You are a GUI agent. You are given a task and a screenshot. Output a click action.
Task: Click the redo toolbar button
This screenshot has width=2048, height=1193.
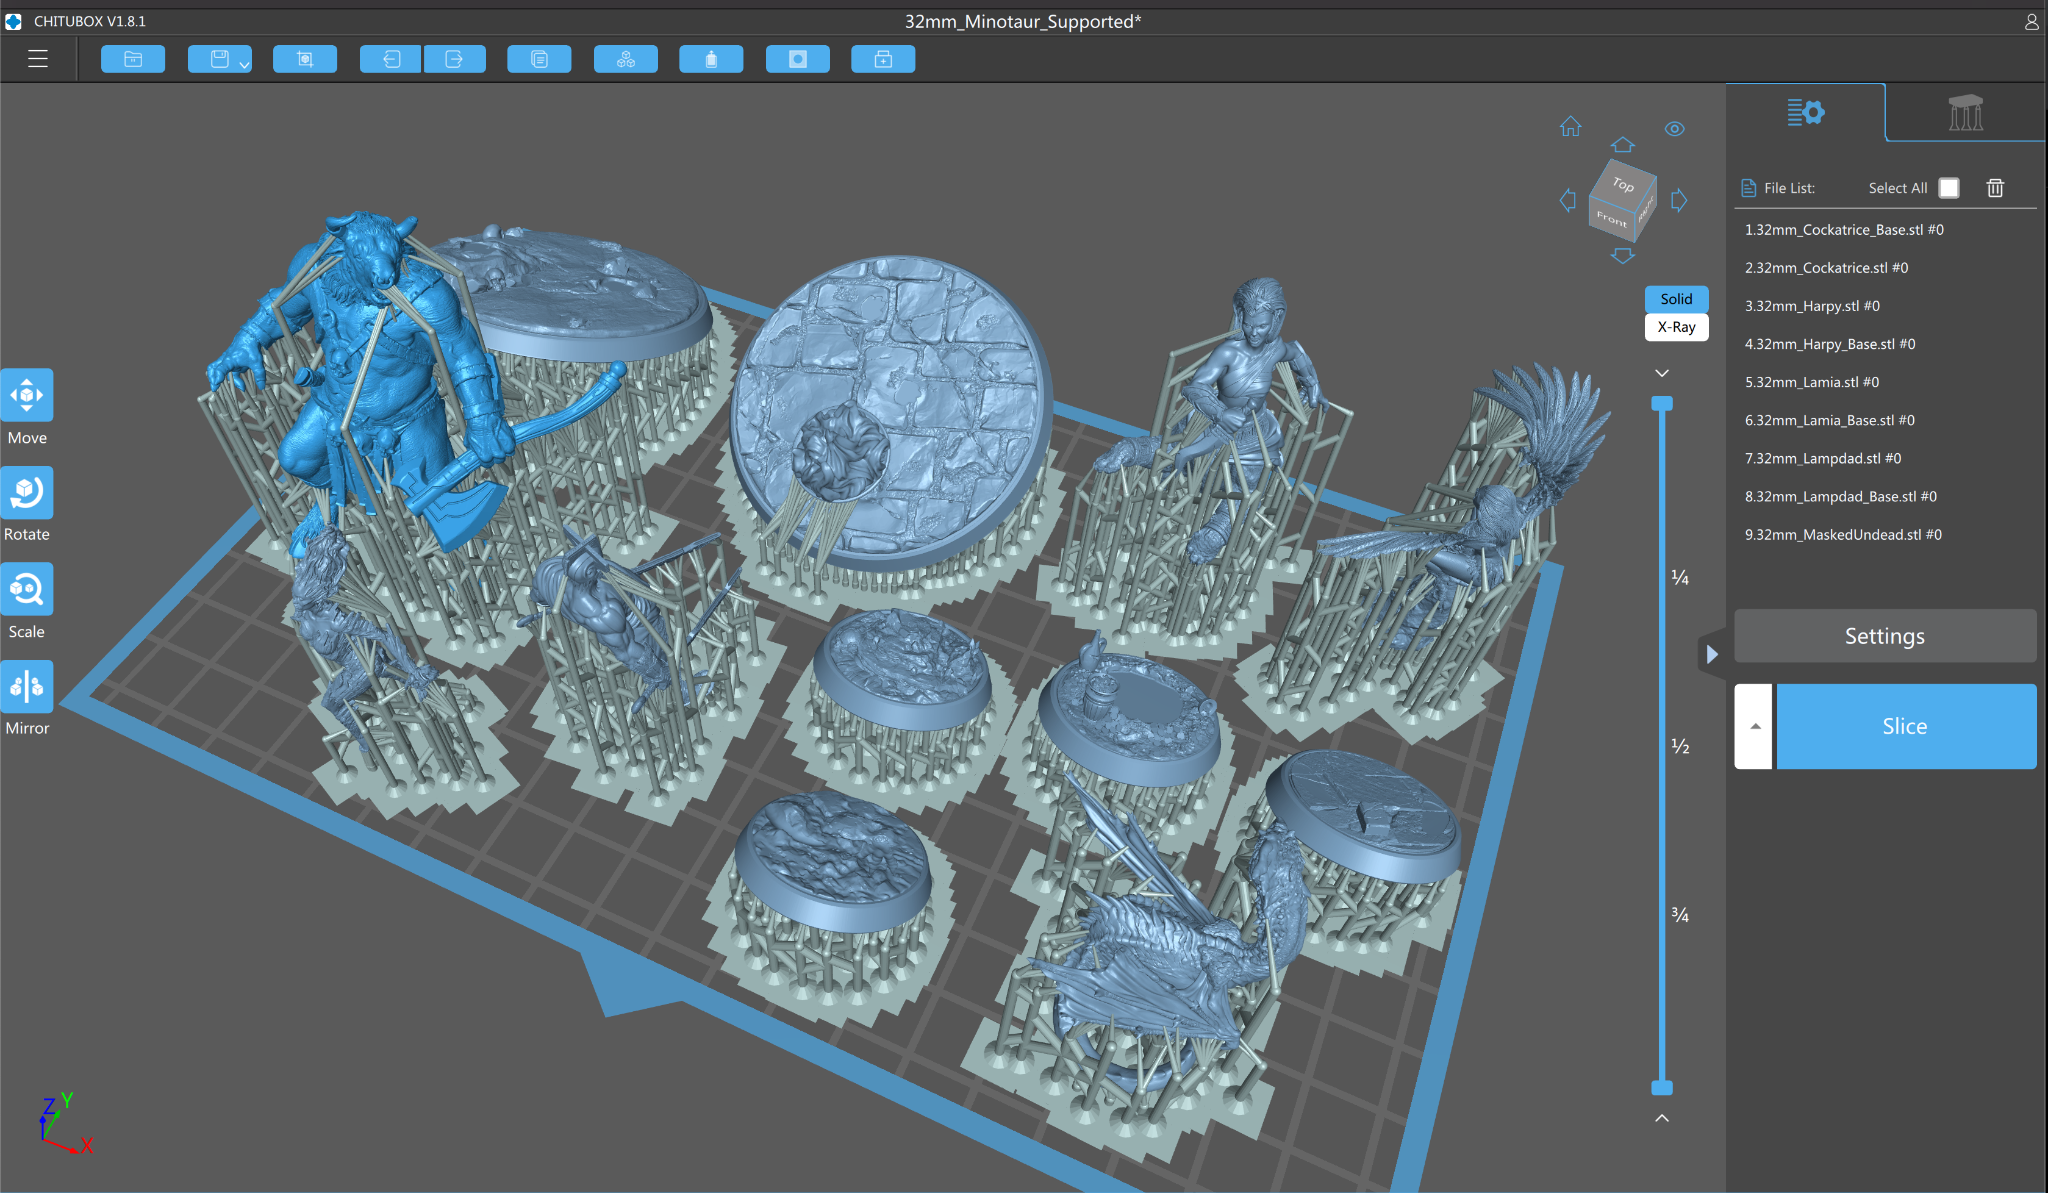[x=454, y=59]
